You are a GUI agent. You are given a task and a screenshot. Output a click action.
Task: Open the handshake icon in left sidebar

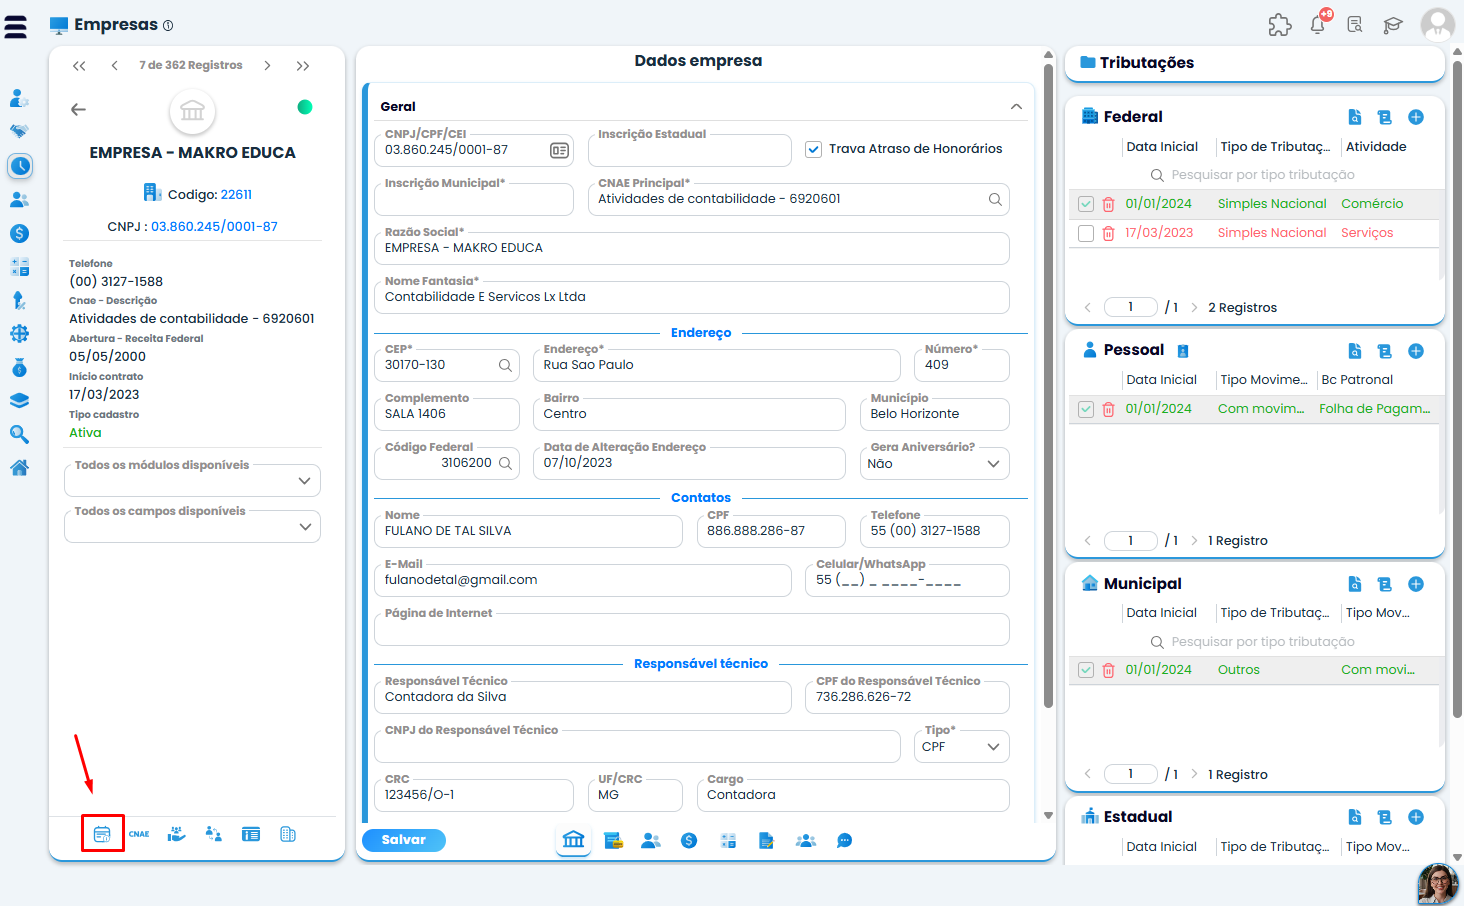19,131
